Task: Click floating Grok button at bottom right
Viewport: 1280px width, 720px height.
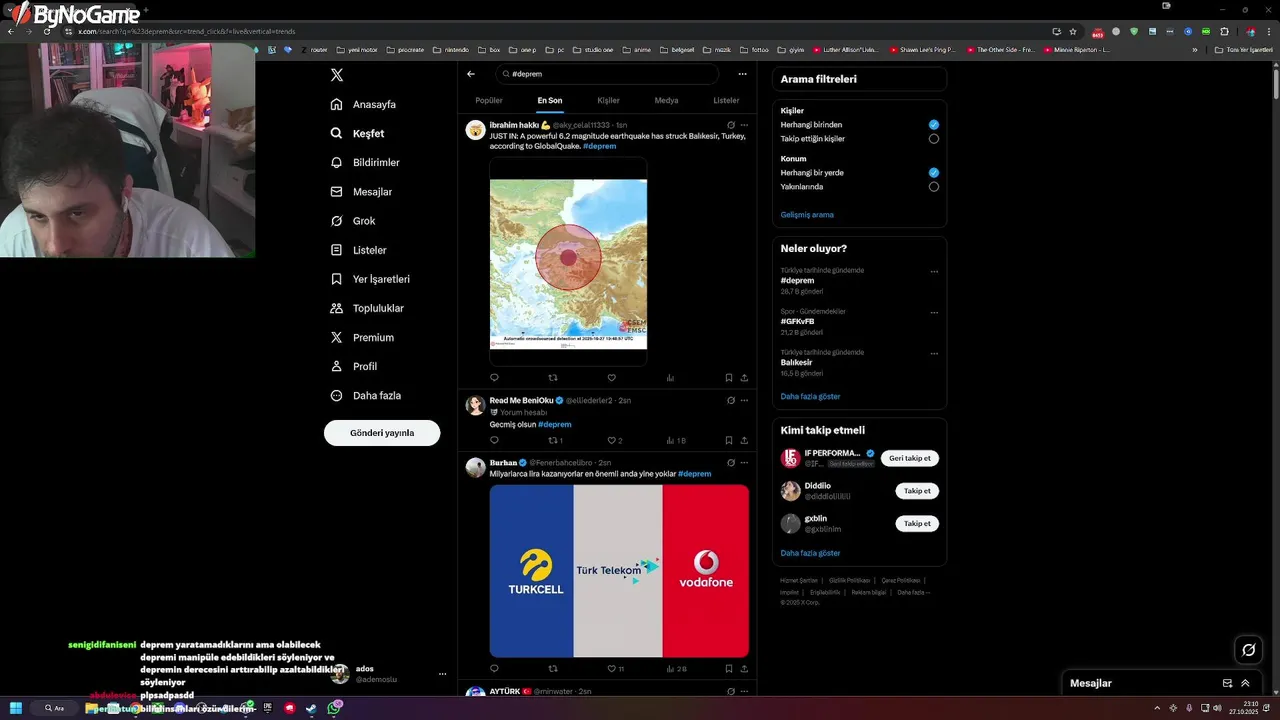Action: click(1248, 650)
